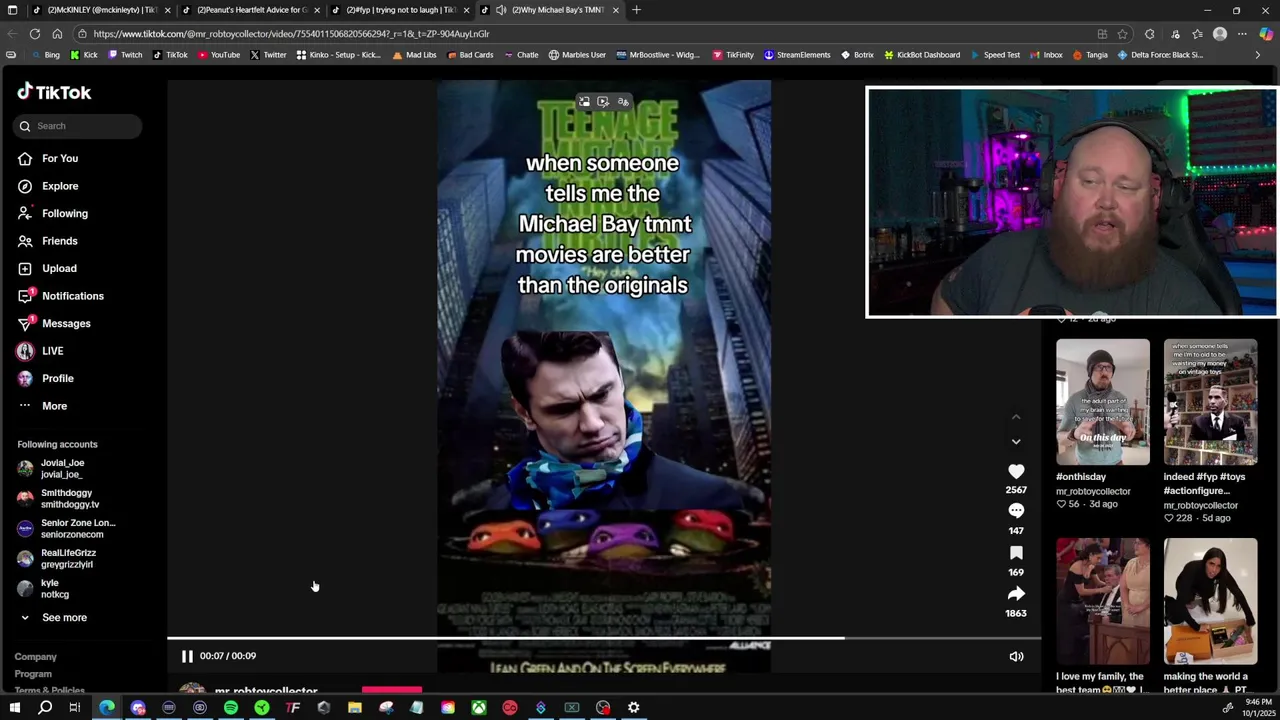Open 'making the world a better place' thumbnail
The width and height of the screenshot is (1280, 720).
1210,601
